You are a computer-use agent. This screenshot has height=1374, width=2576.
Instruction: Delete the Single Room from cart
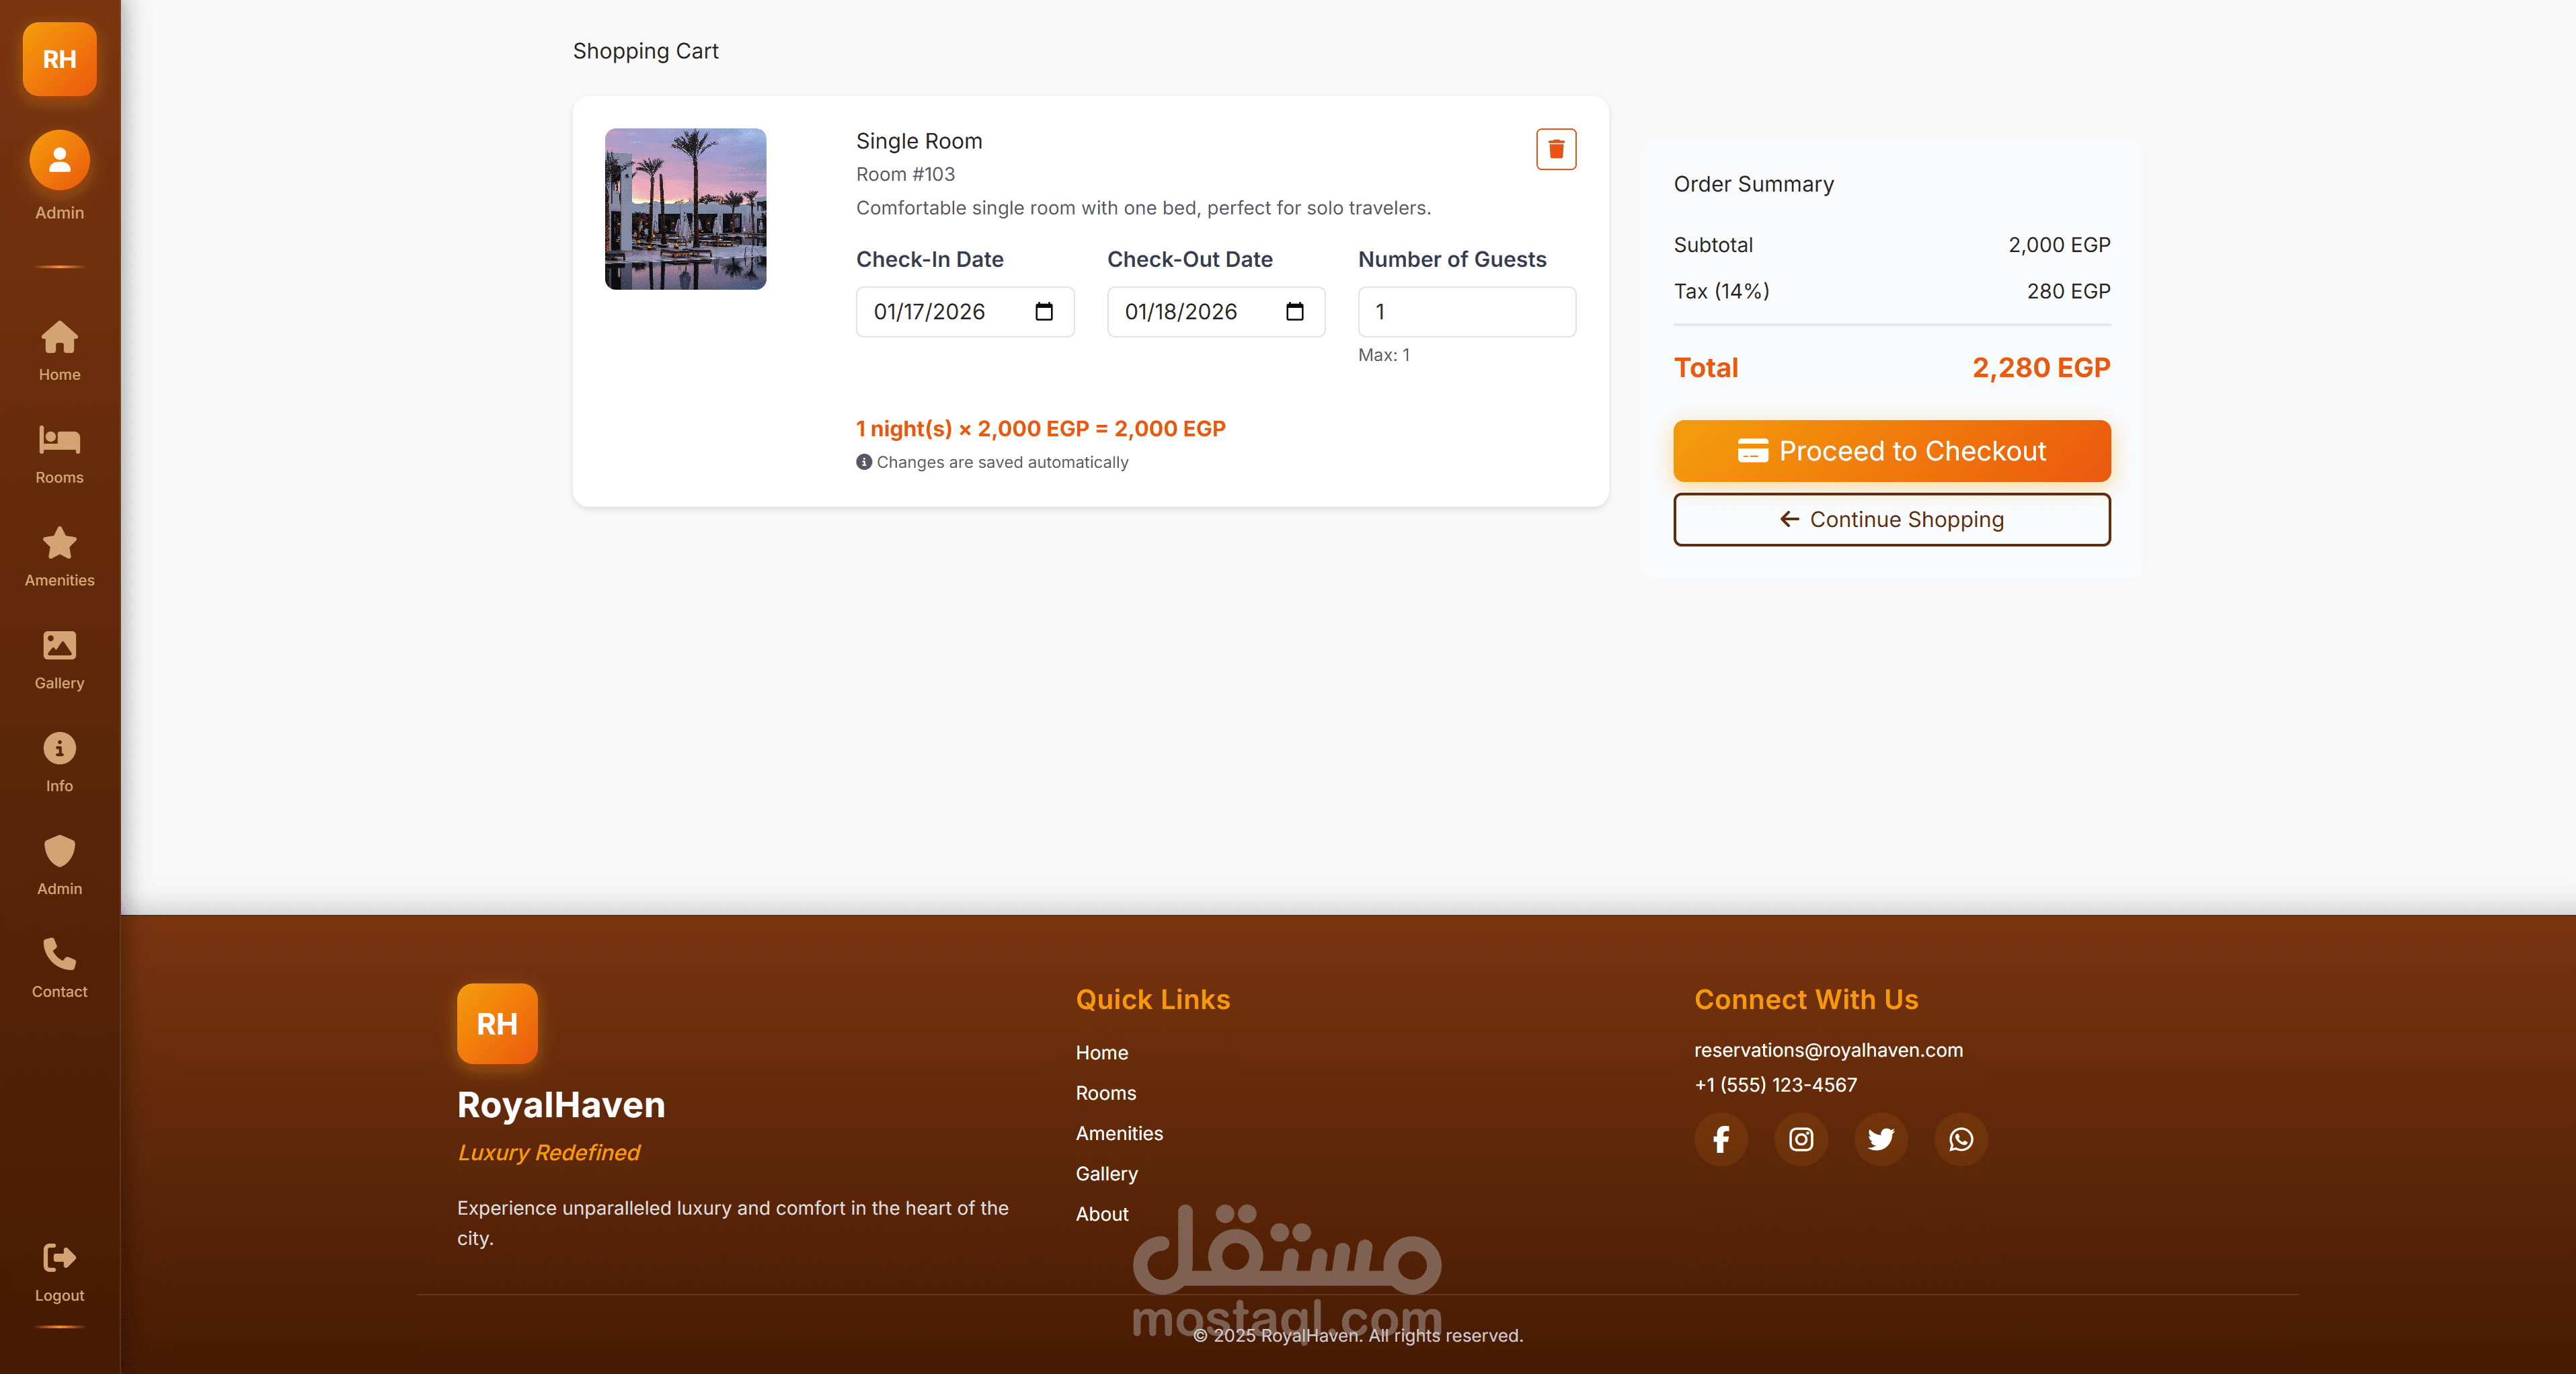pos(1556,149)
